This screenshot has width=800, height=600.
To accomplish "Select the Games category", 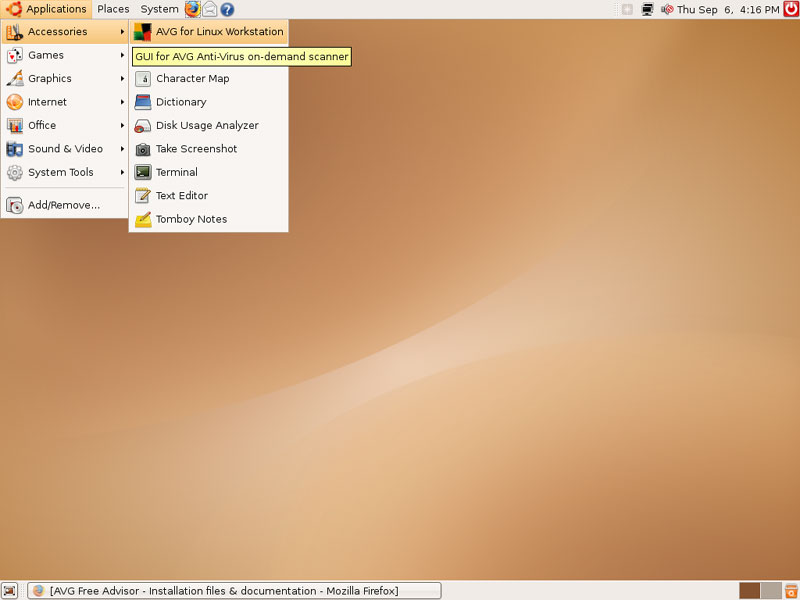I will pos(65,55).
